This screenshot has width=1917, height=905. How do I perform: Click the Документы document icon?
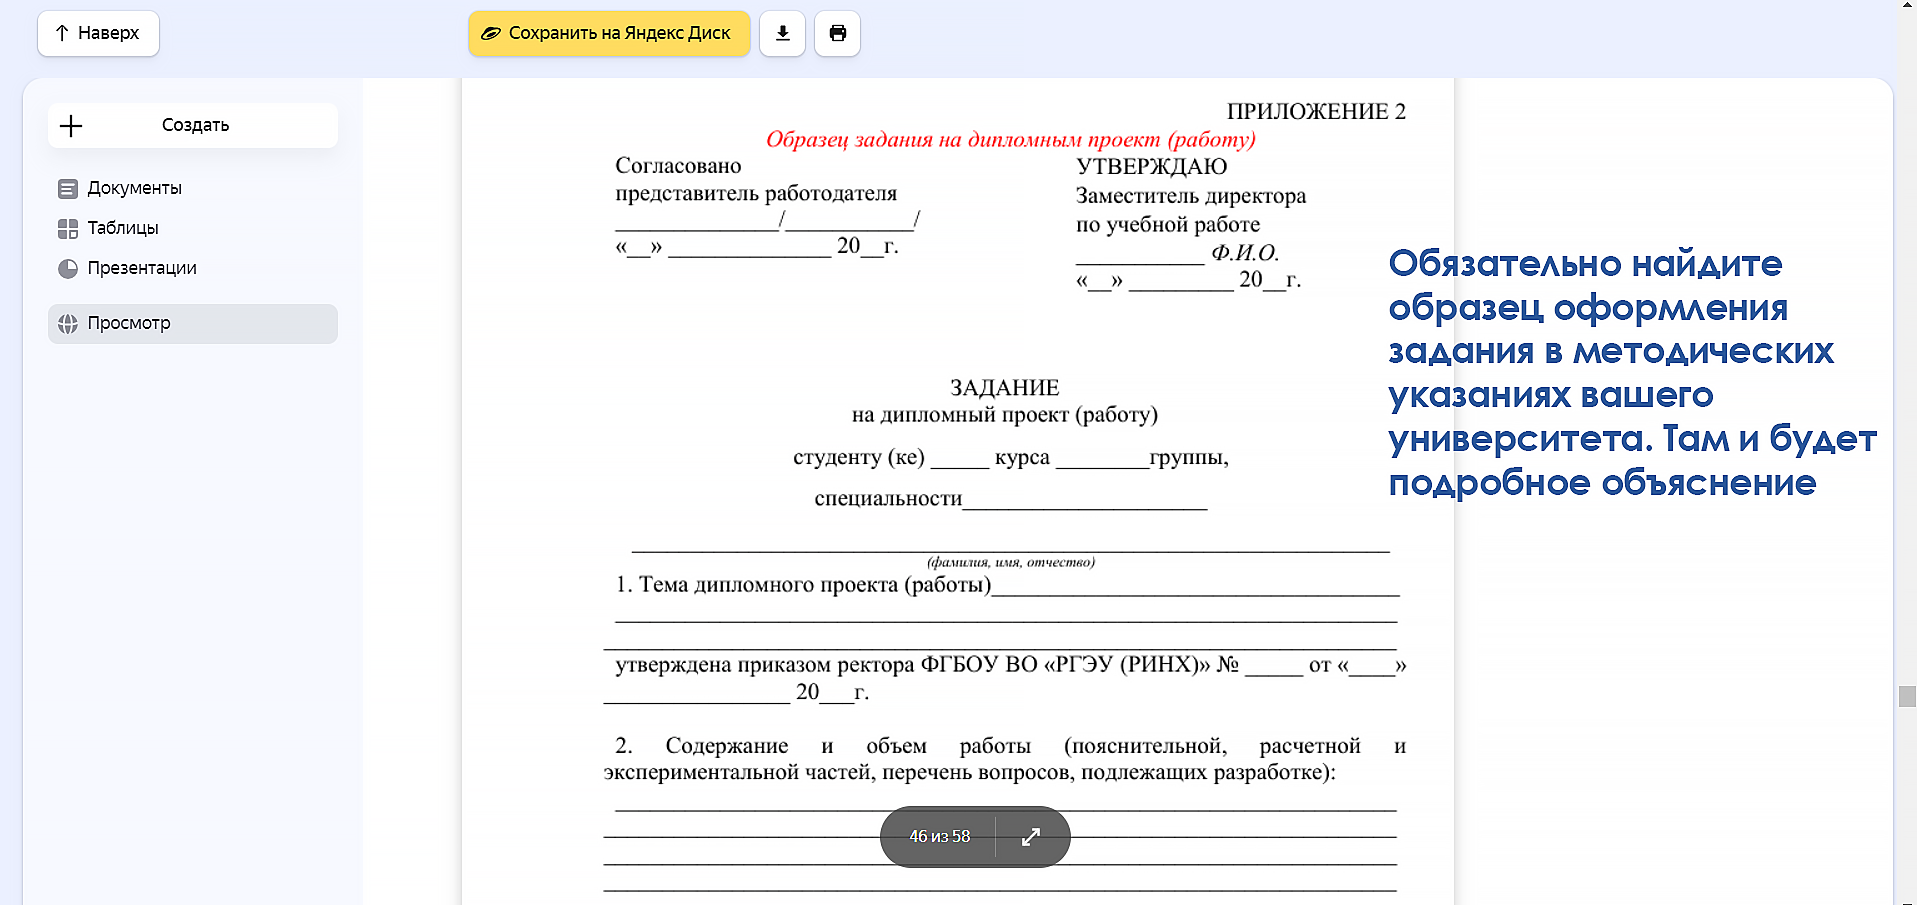(68, 188)
